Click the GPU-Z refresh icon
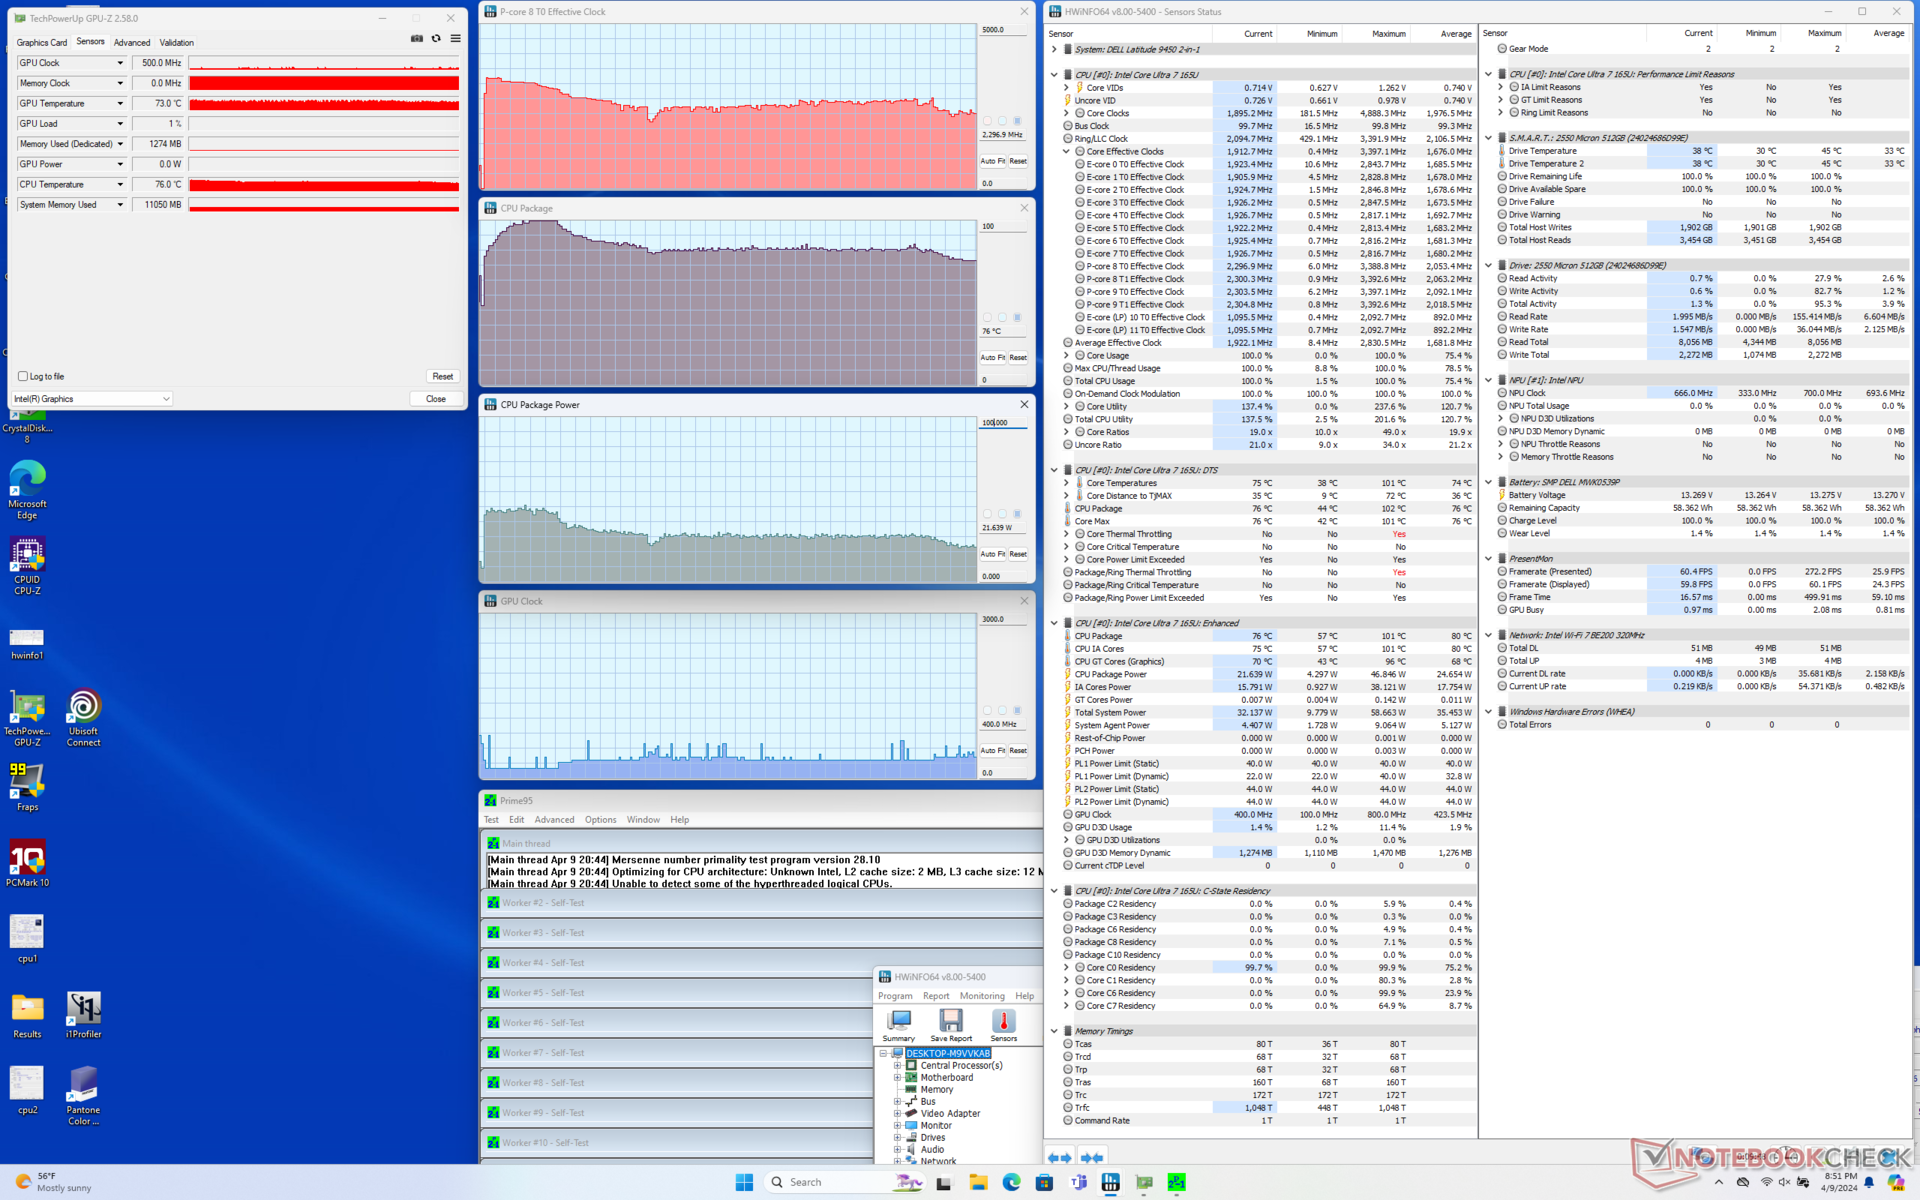 pyautogui.click(x=436, y=39)
